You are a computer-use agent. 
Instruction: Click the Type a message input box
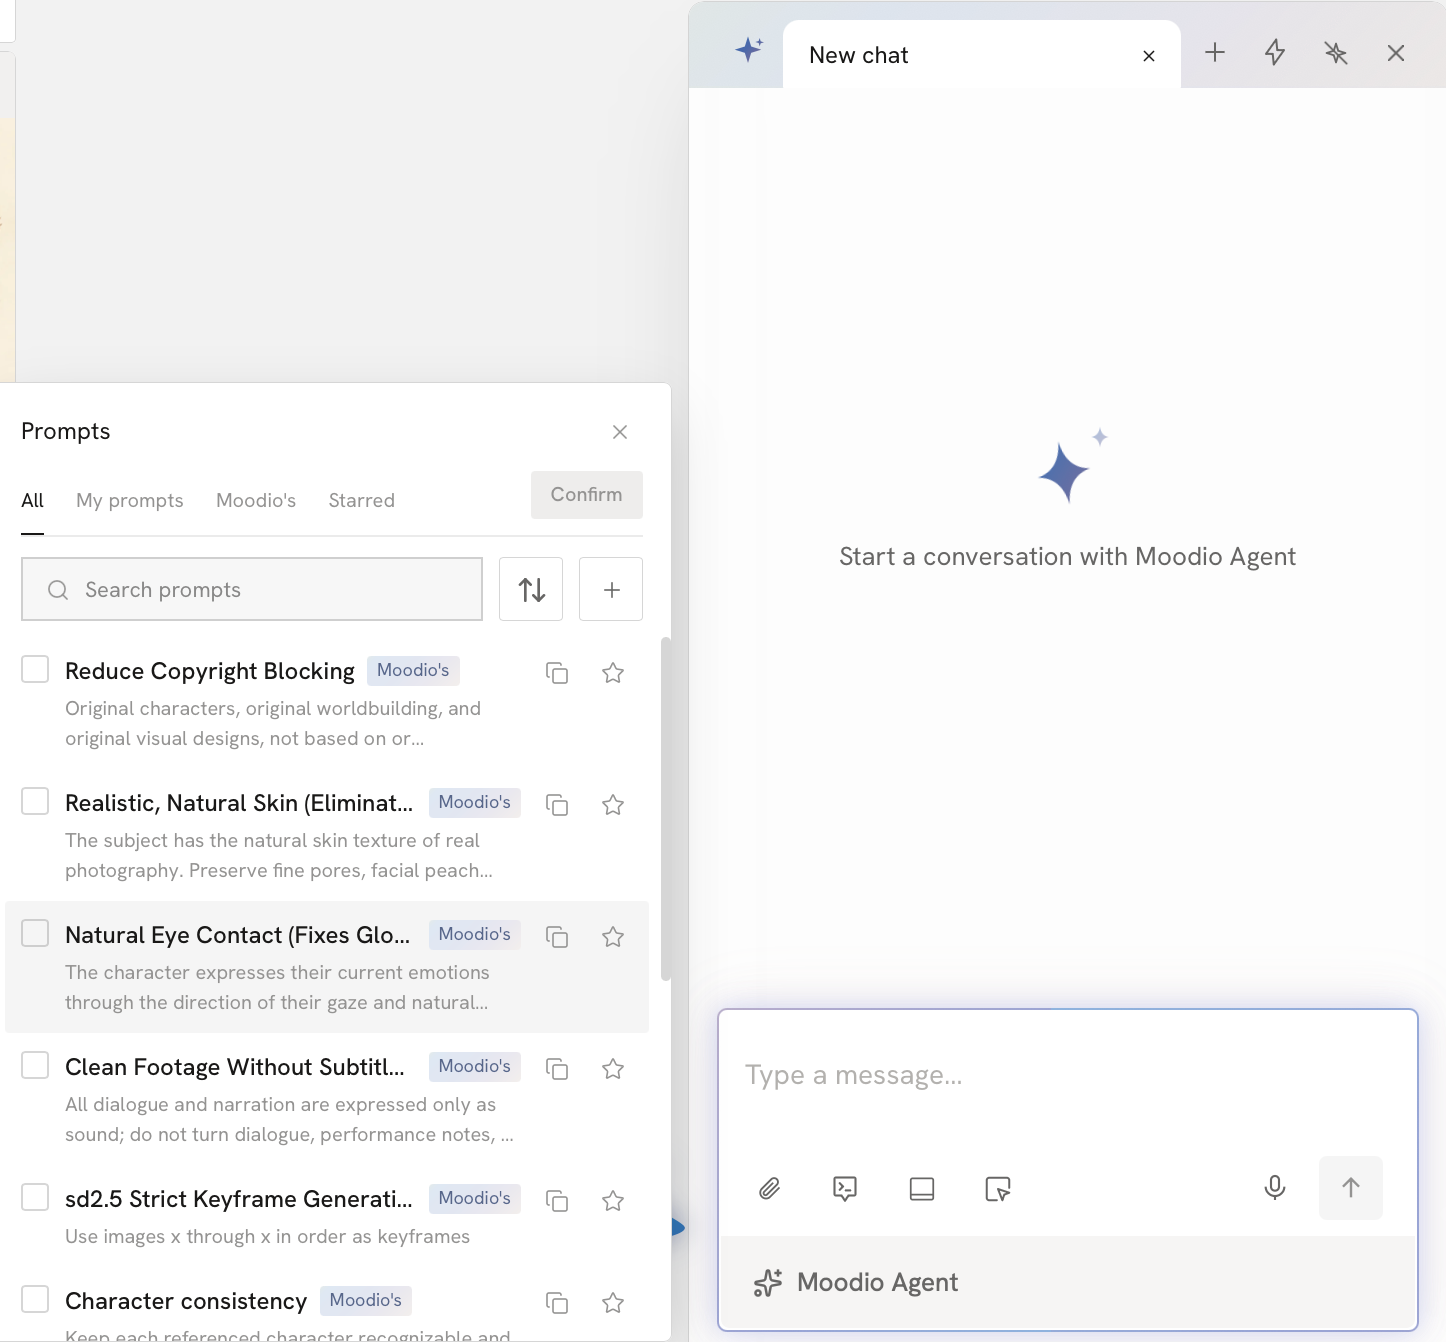pyautogui.click(x=1067, y=1076)
